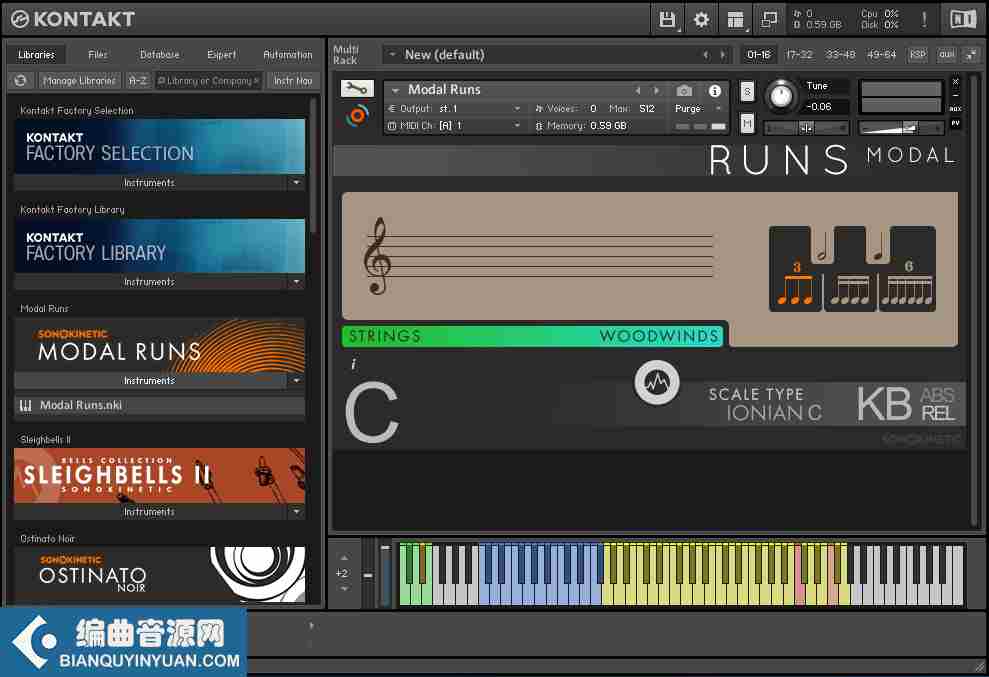The image size is (989, 677).
Task: Select next multi preset arrow
Action: pos(723,55)
